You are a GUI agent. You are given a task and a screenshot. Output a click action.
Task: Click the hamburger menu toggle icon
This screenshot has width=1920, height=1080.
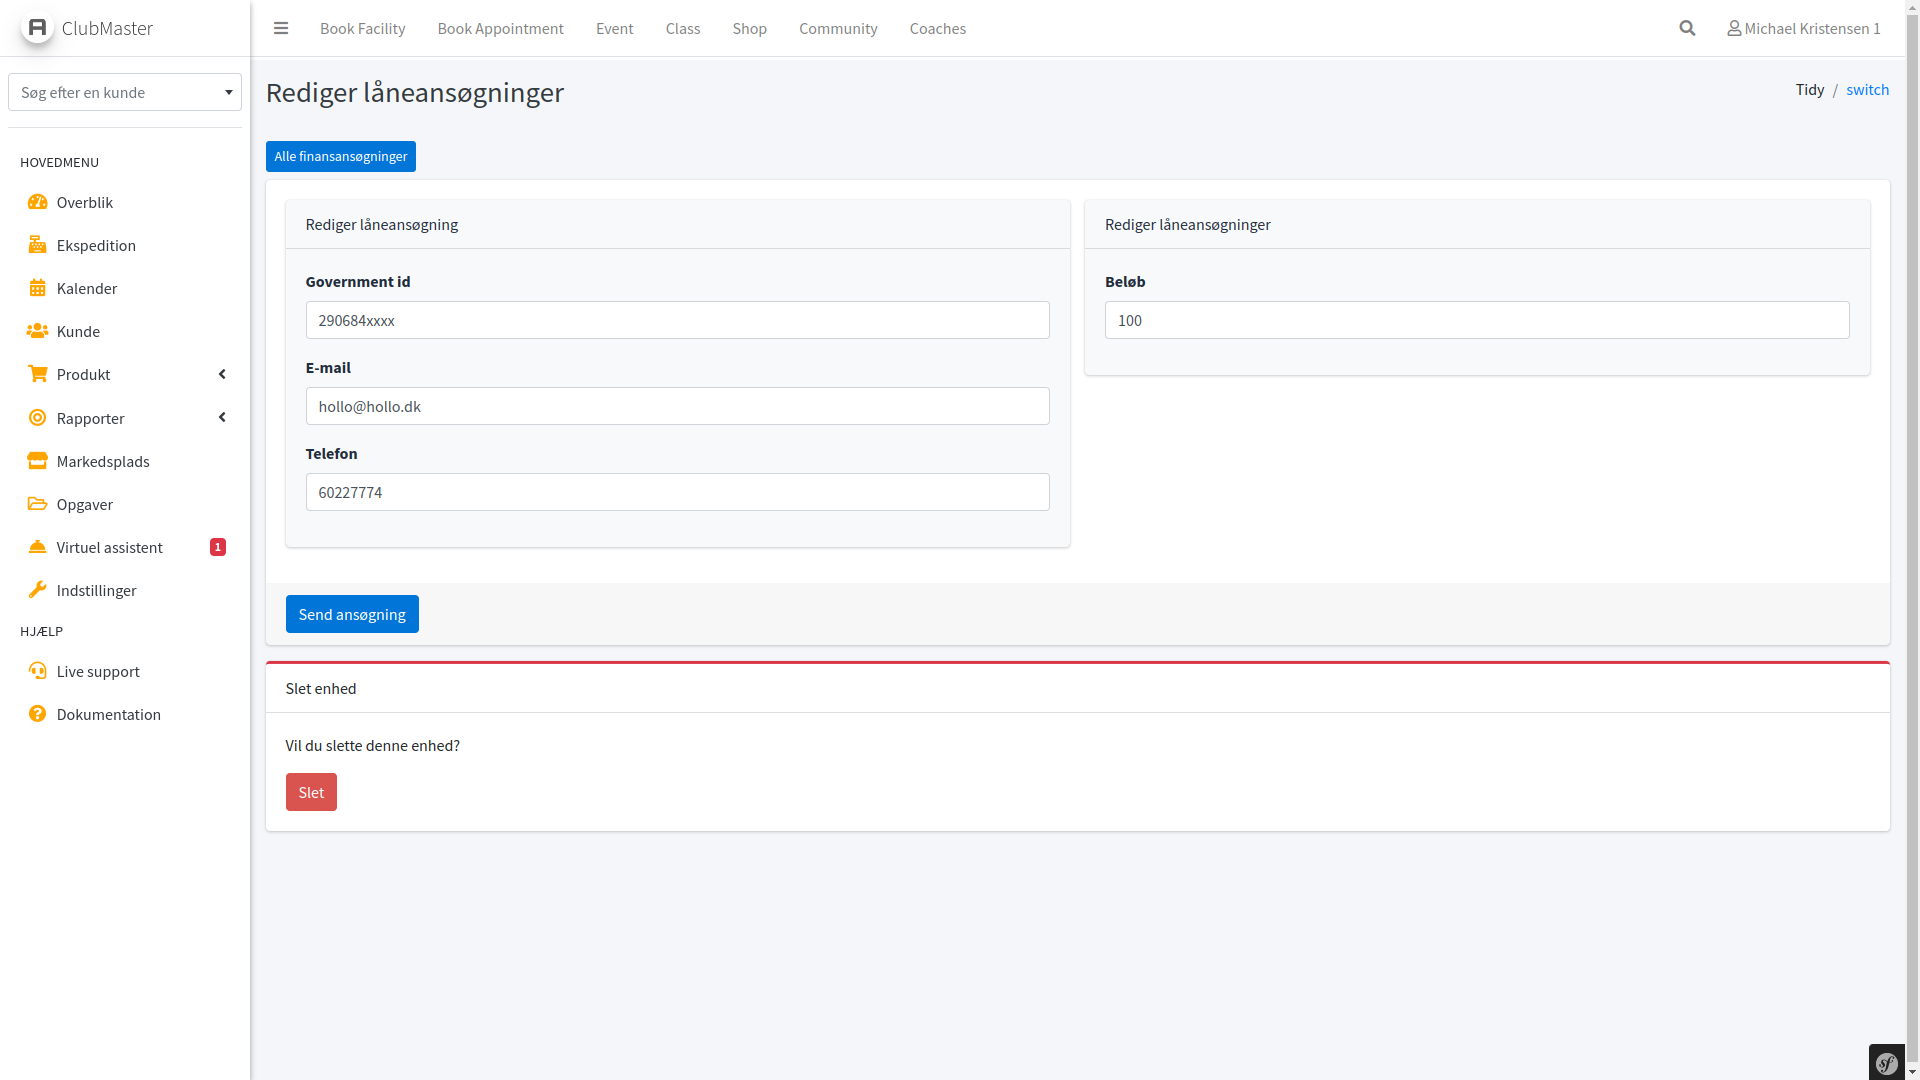[281, 28]
